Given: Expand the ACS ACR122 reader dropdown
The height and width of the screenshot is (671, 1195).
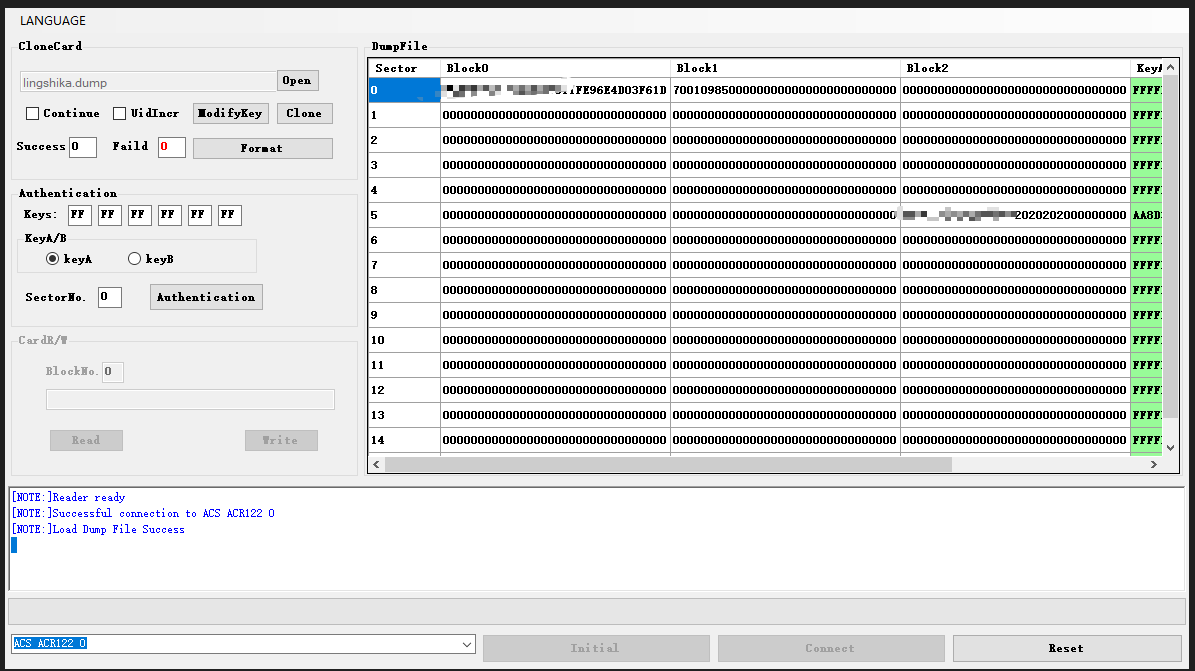Looking at the screenshot, I should (x=464, y=644).
